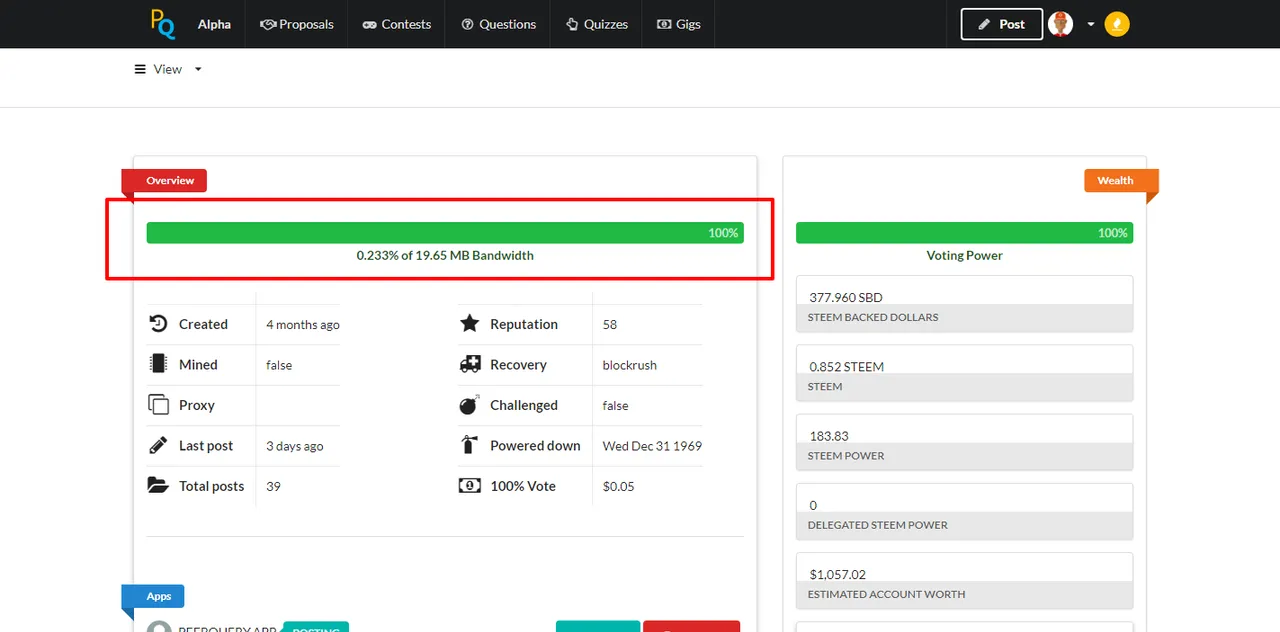Click the 'blockrush' recovery account value
The height and width of the screenshot is (632, 1280).
[630, 365]
